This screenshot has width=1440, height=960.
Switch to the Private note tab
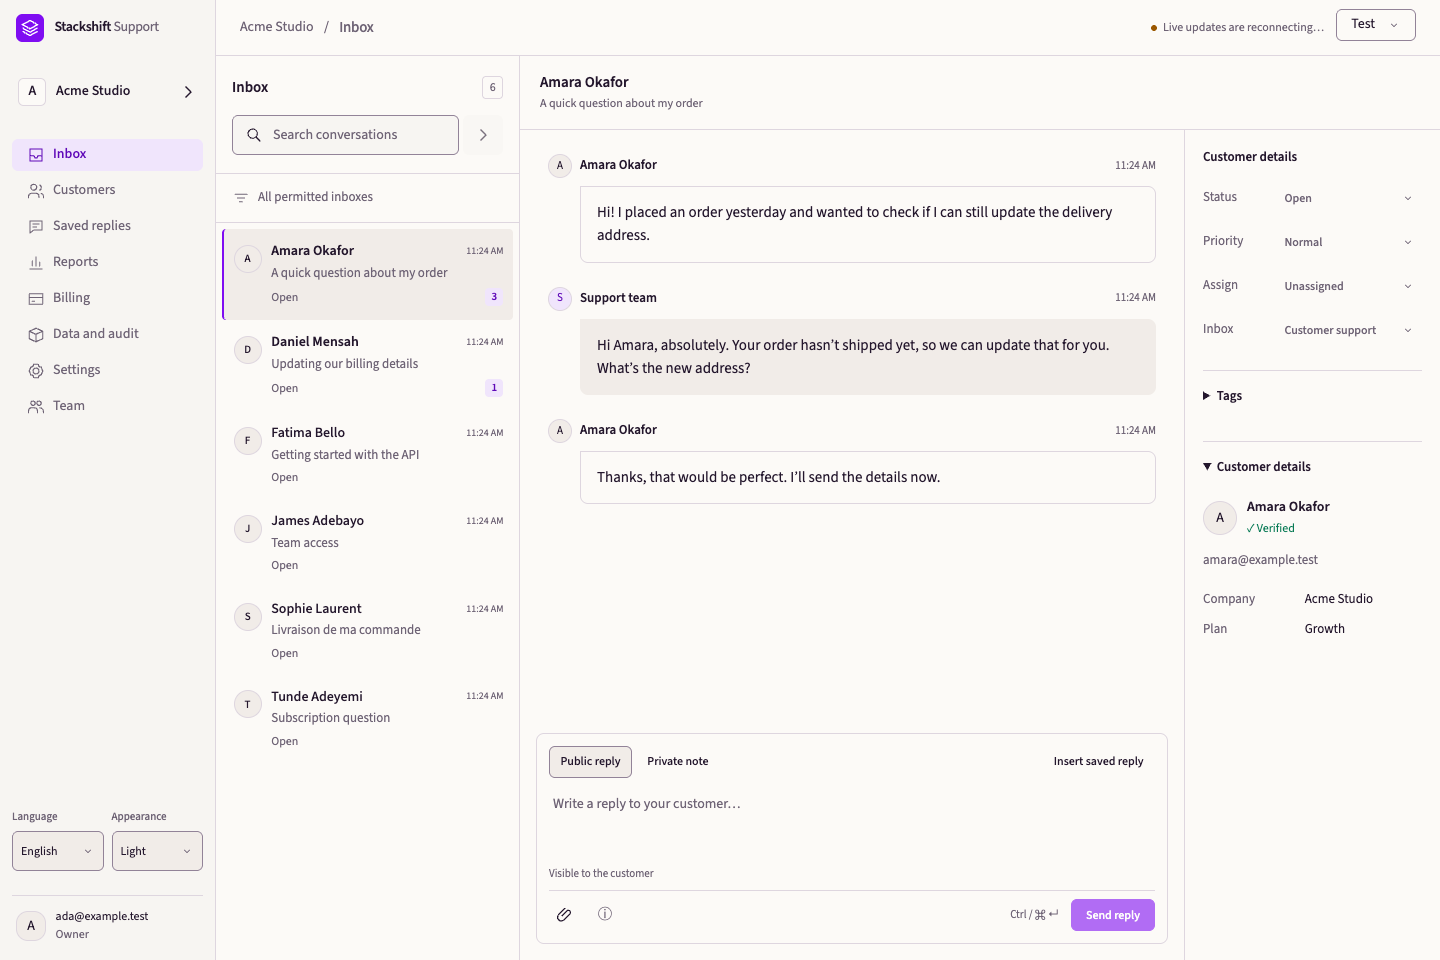(x=677, y=762)
